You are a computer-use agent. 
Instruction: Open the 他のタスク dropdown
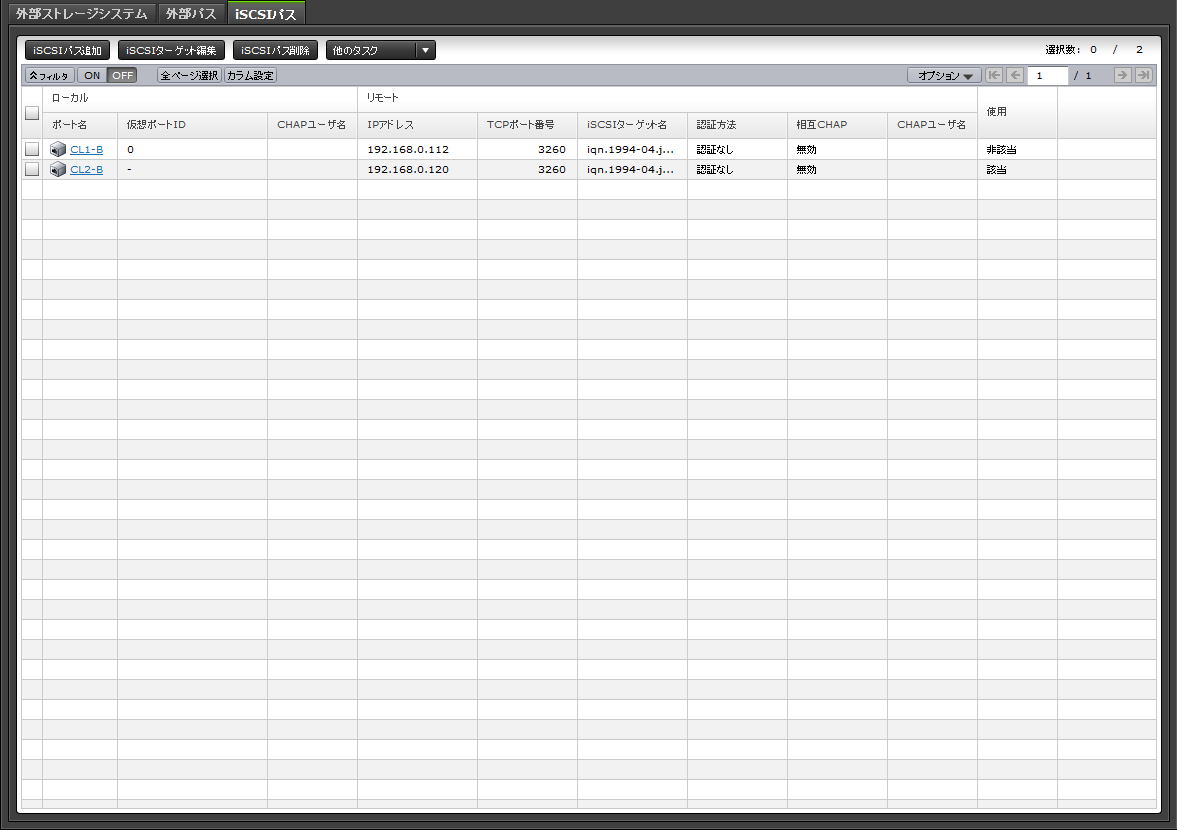click(x=381, y=50)
